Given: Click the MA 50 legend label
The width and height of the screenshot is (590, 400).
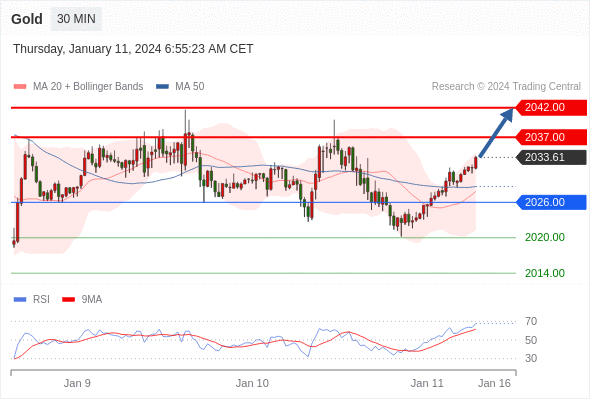Looking at the screenshot, I should pyautogui.click(x=190, y=87).
